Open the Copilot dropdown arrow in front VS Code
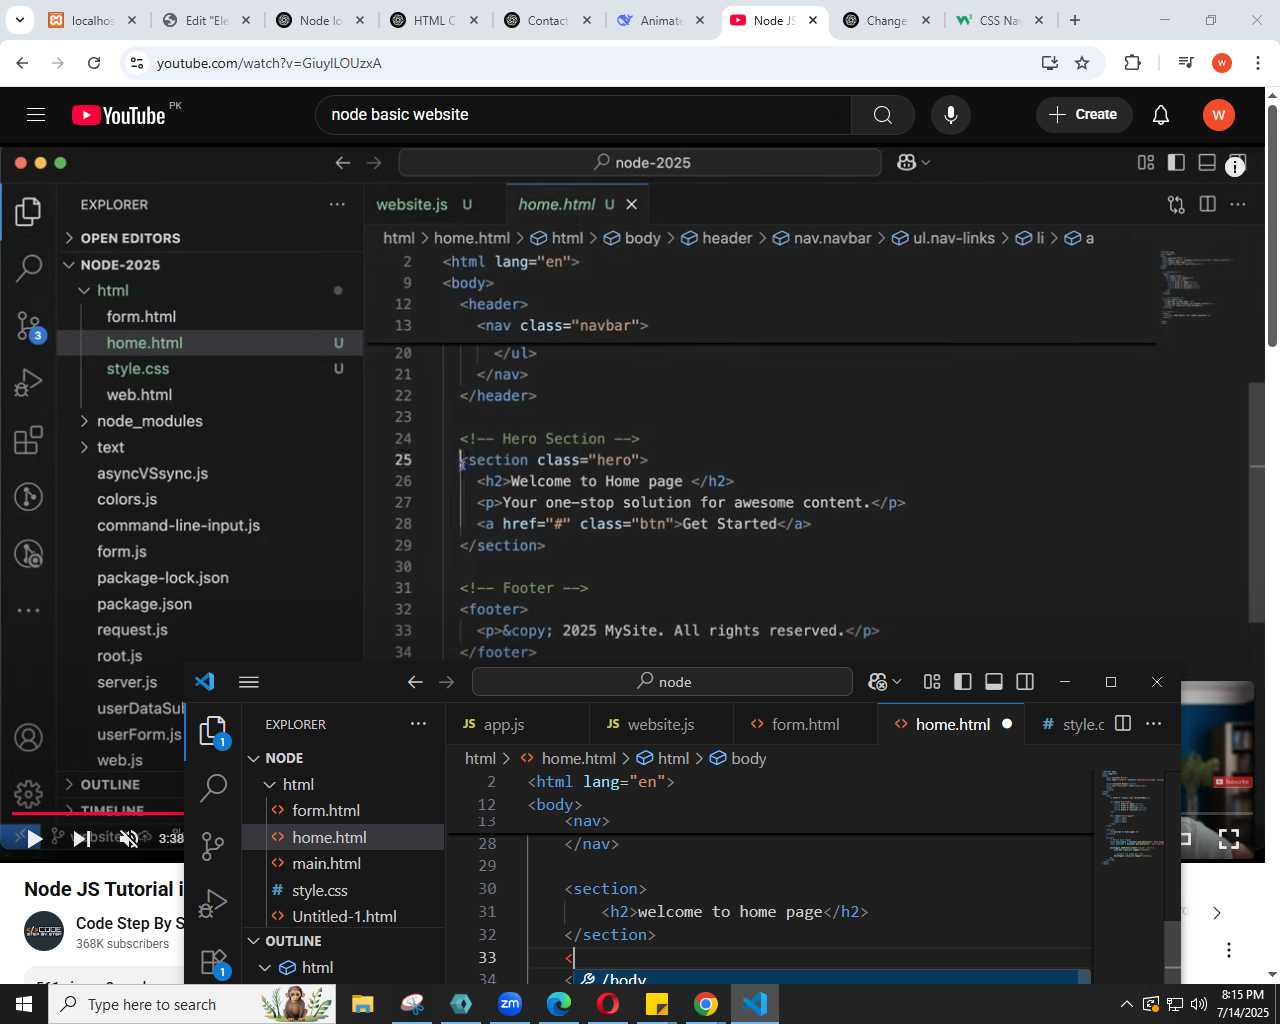Viewport: 1280px width, 1024px height. point(896,682)
